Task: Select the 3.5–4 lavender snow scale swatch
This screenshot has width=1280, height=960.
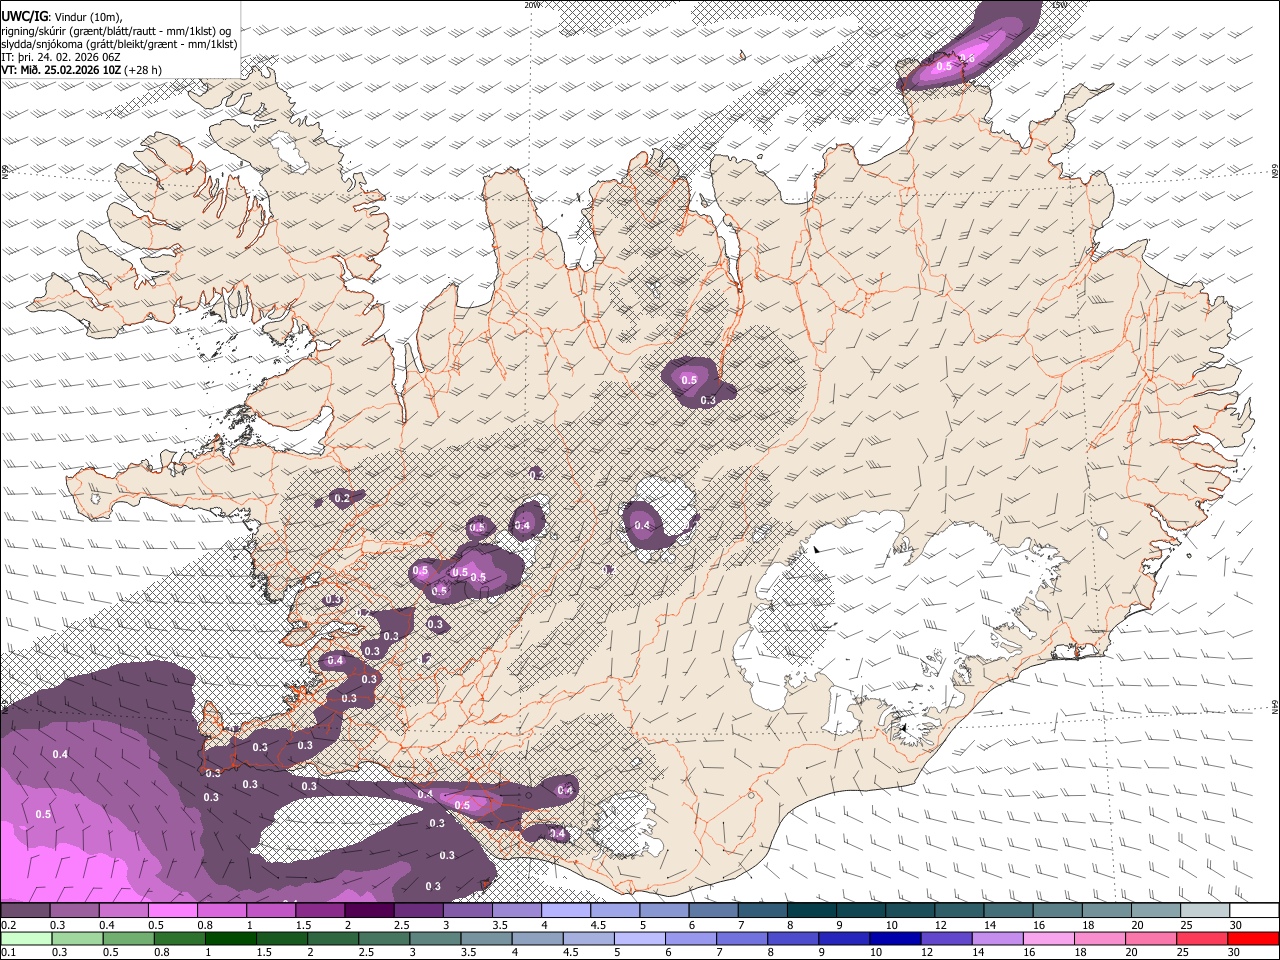Action: tap(517, 910)
